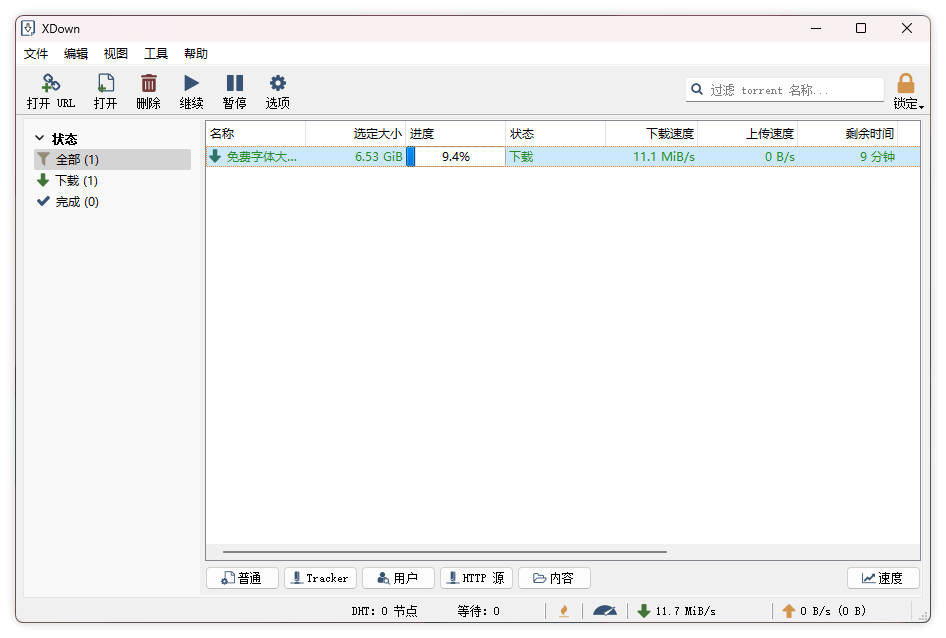Click the 6.53 GiB size cell
The width and height of the screenshot is (946, 638).
click(378, 156)
